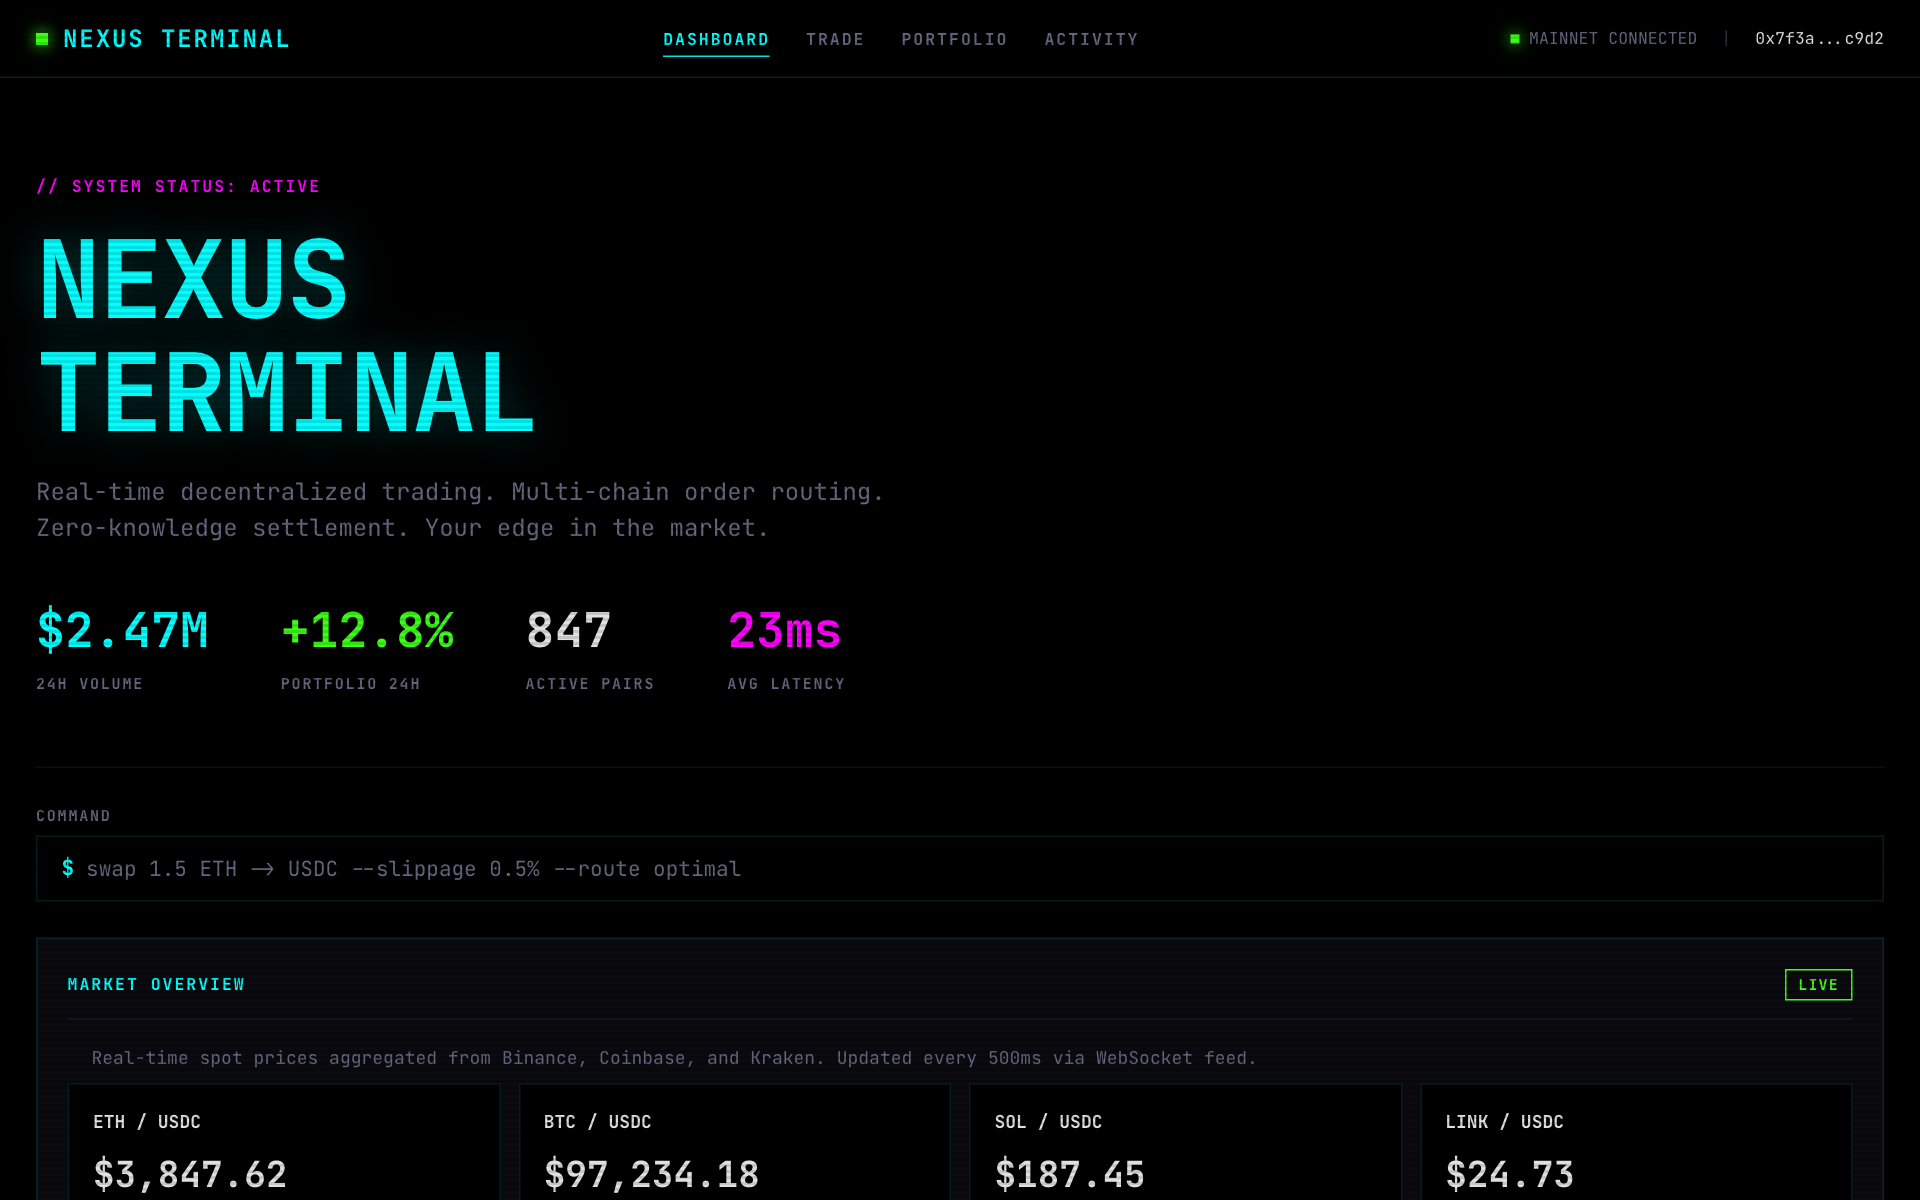Select the BTC / USDC market card
The image size is (1920, 1200).
click(x=734, y=1145)
